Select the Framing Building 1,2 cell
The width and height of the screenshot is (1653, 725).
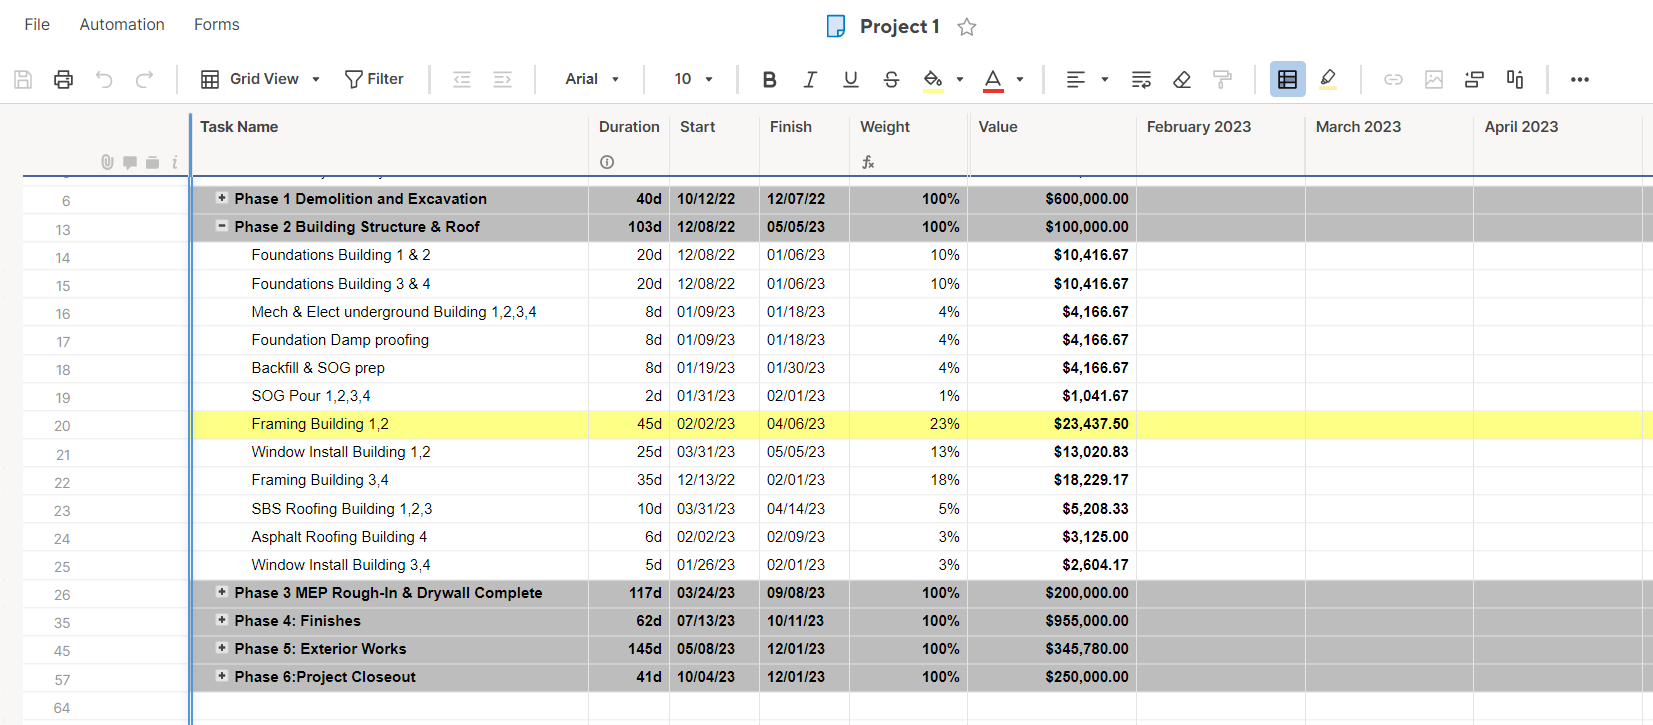click(x=390, y=424)
